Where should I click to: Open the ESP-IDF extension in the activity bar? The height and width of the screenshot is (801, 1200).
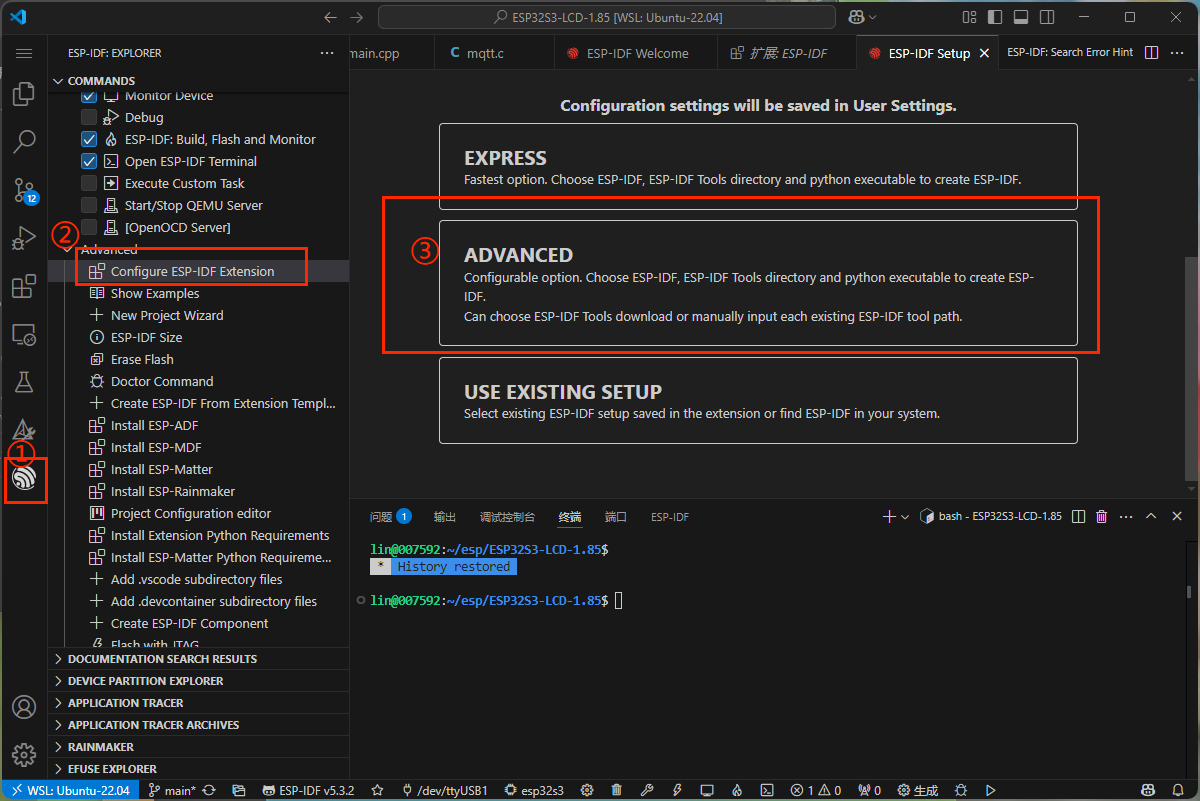click(x=25, y=481)
